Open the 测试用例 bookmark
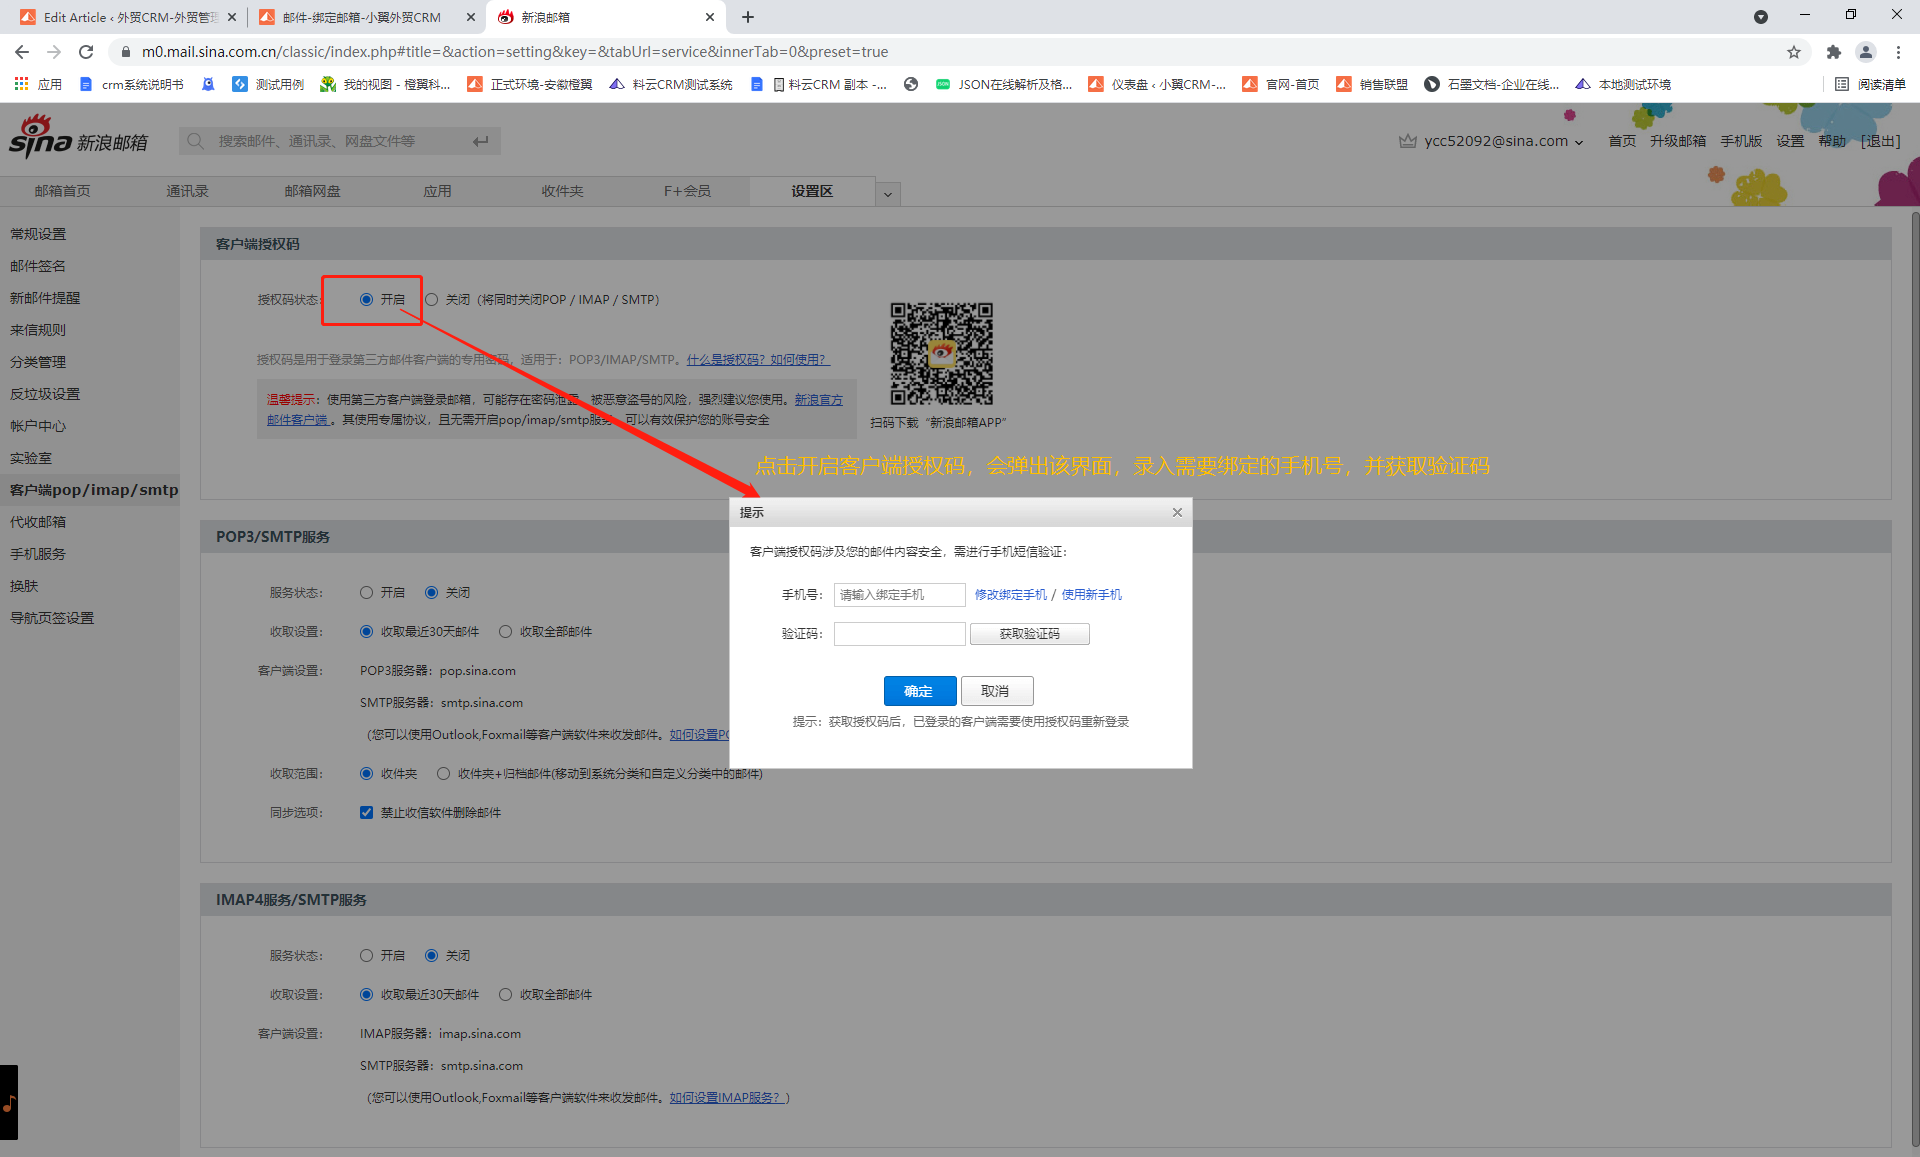Screen dimensions: 1920x1157 (x=268, y=84)
